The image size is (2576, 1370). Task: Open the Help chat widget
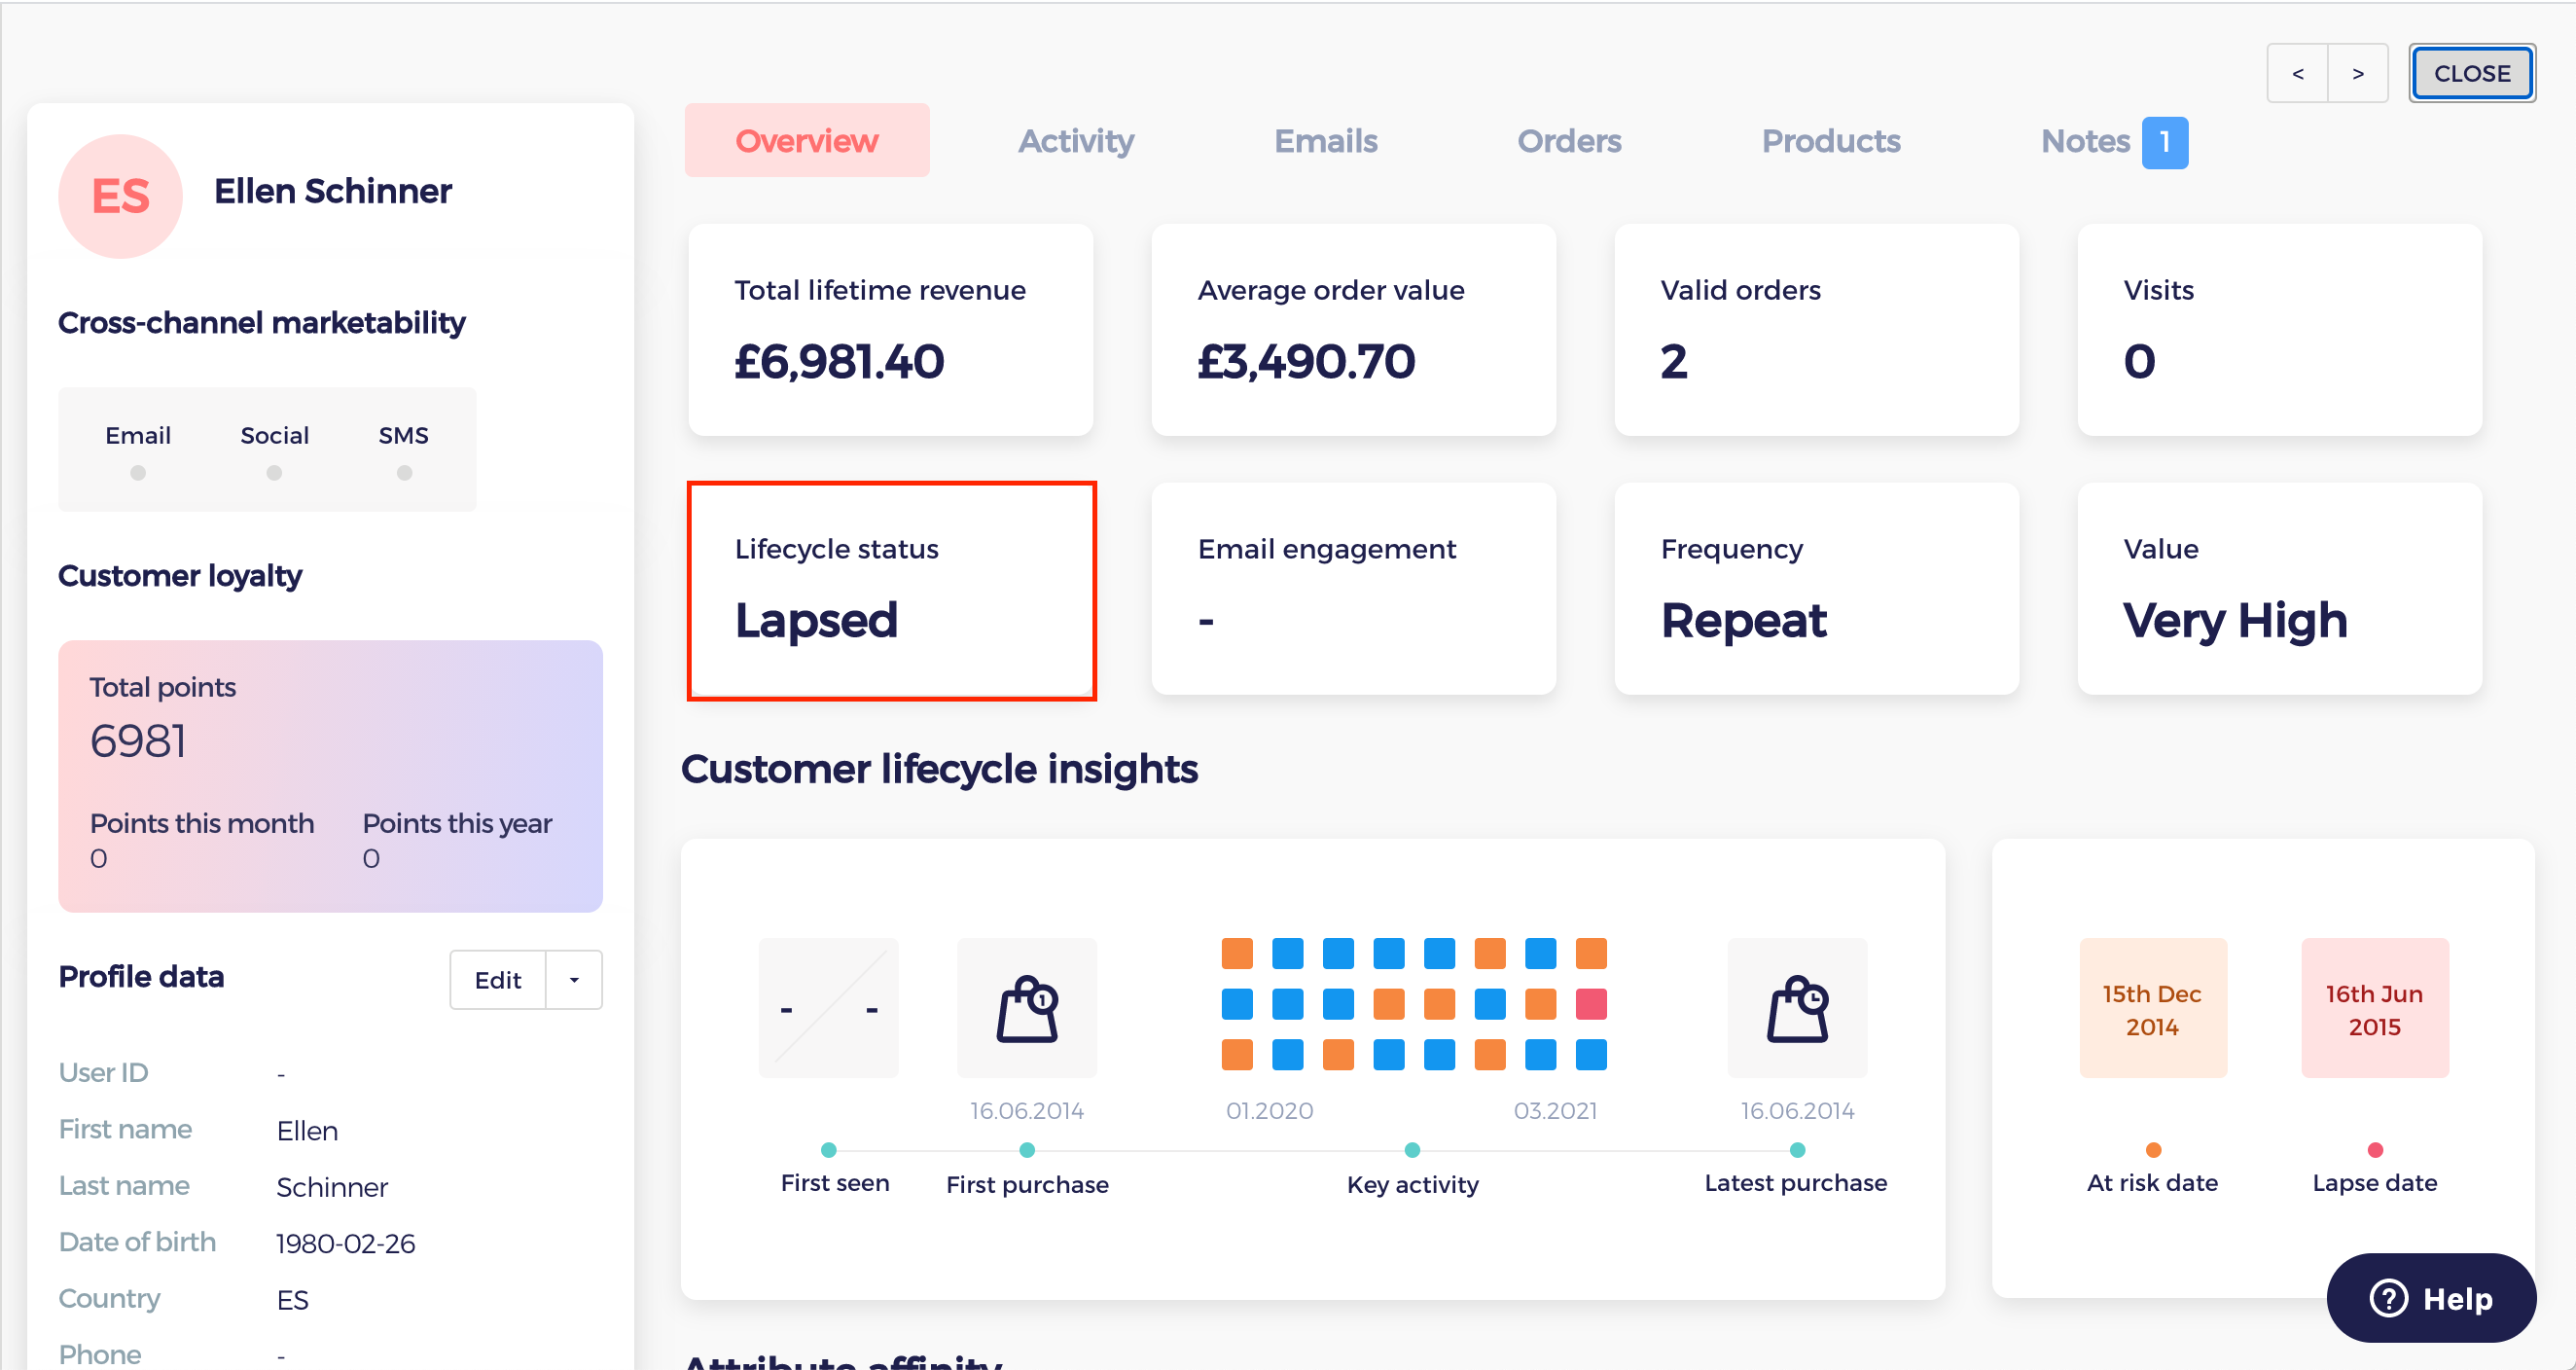pos(2430,1298)
